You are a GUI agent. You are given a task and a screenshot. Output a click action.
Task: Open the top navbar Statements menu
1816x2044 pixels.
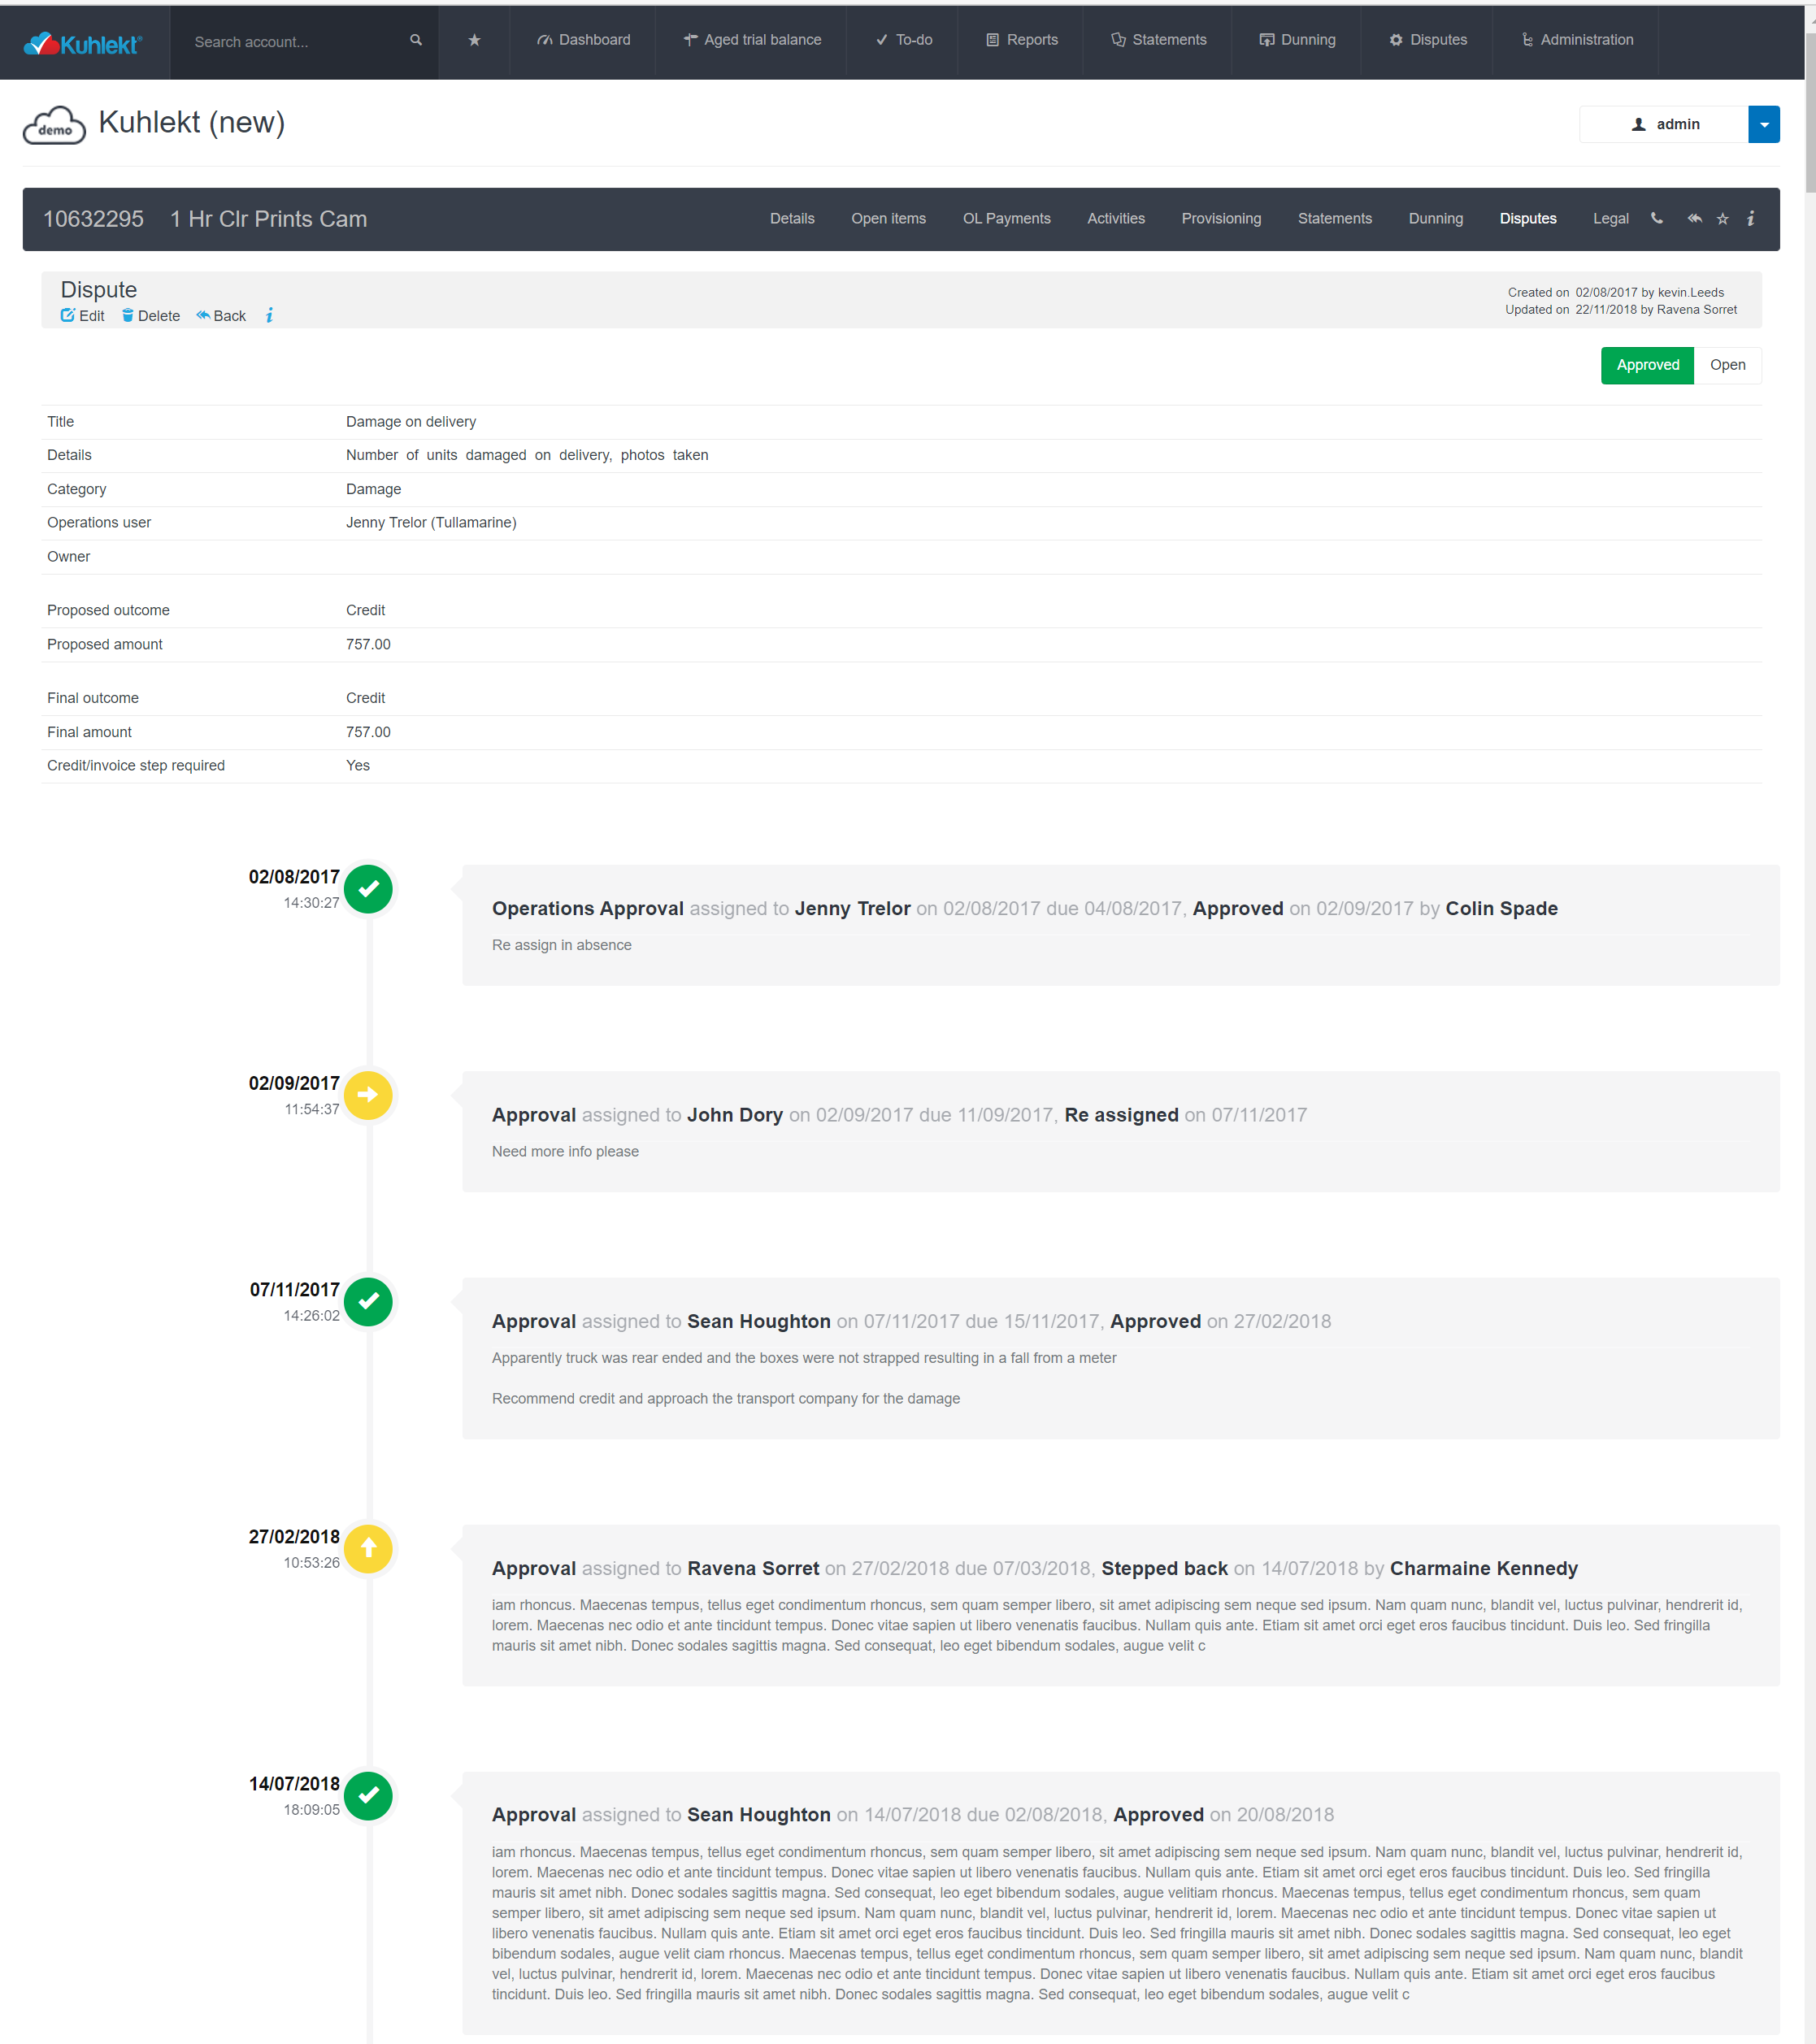[x=1158, y=40]
